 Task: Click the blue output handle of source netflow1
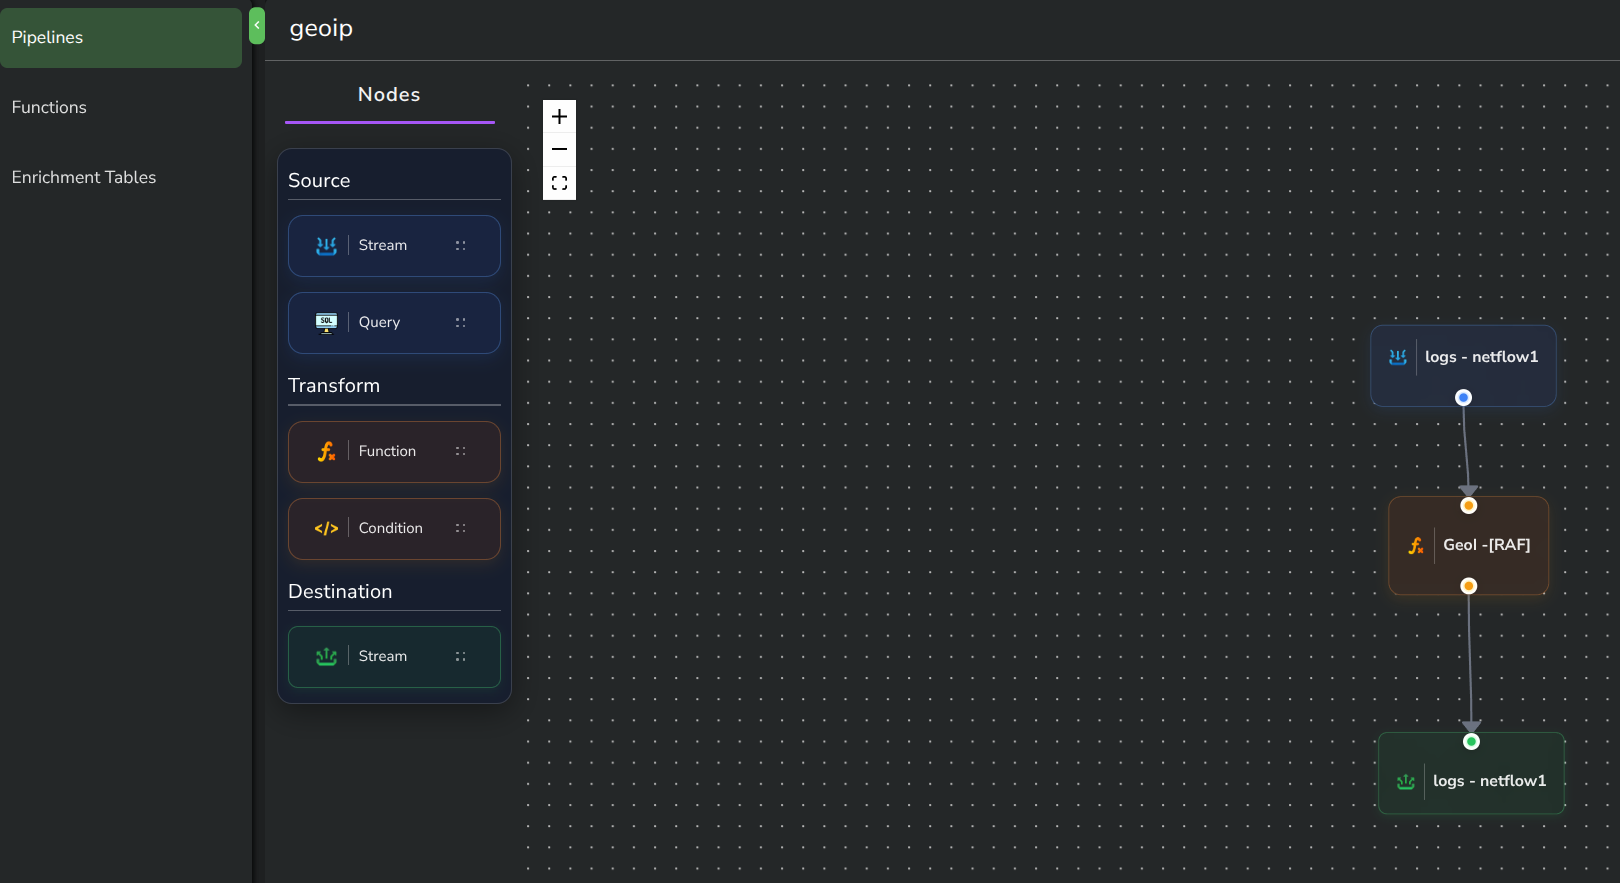pyautogui.click(x=1463, y=398)
